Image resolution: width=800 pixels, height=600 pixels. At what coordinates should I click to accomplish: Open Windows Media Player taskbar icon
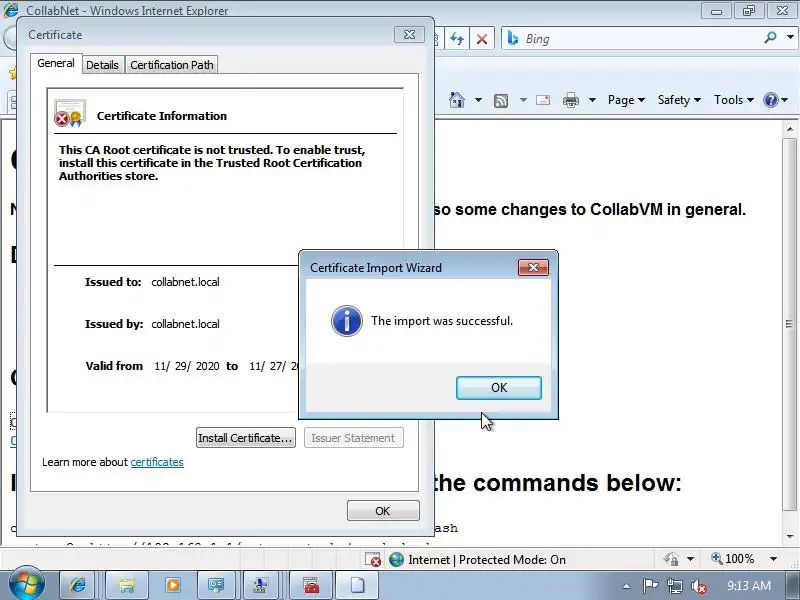pos(172,585)
